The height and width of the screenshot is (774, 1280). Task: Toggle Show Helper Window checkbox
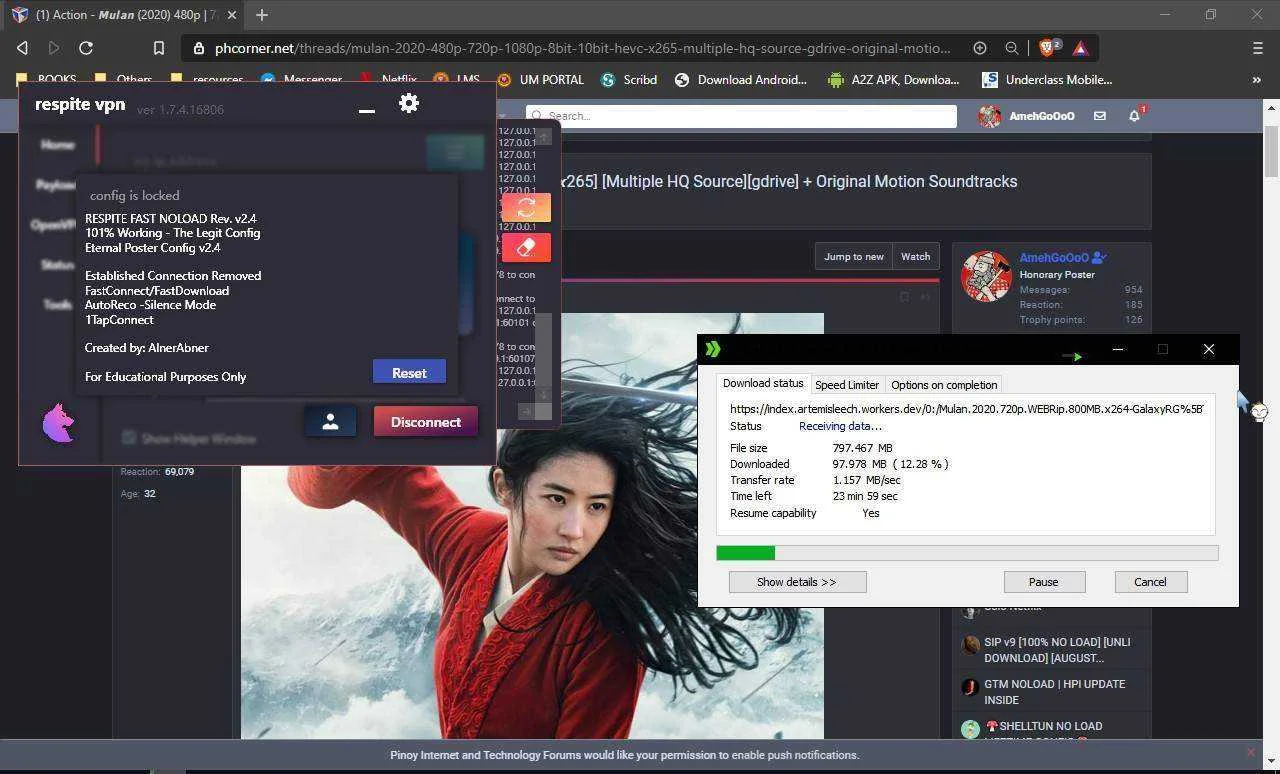pos(128,438)
